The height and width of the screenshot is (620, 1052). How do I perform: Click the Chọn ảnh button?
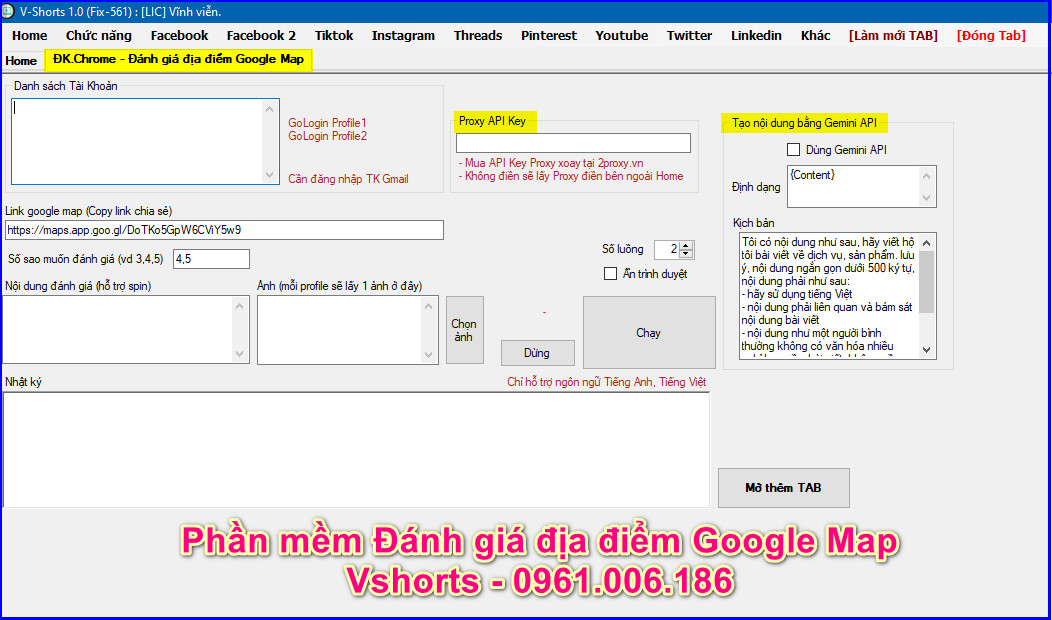[465, 330]
